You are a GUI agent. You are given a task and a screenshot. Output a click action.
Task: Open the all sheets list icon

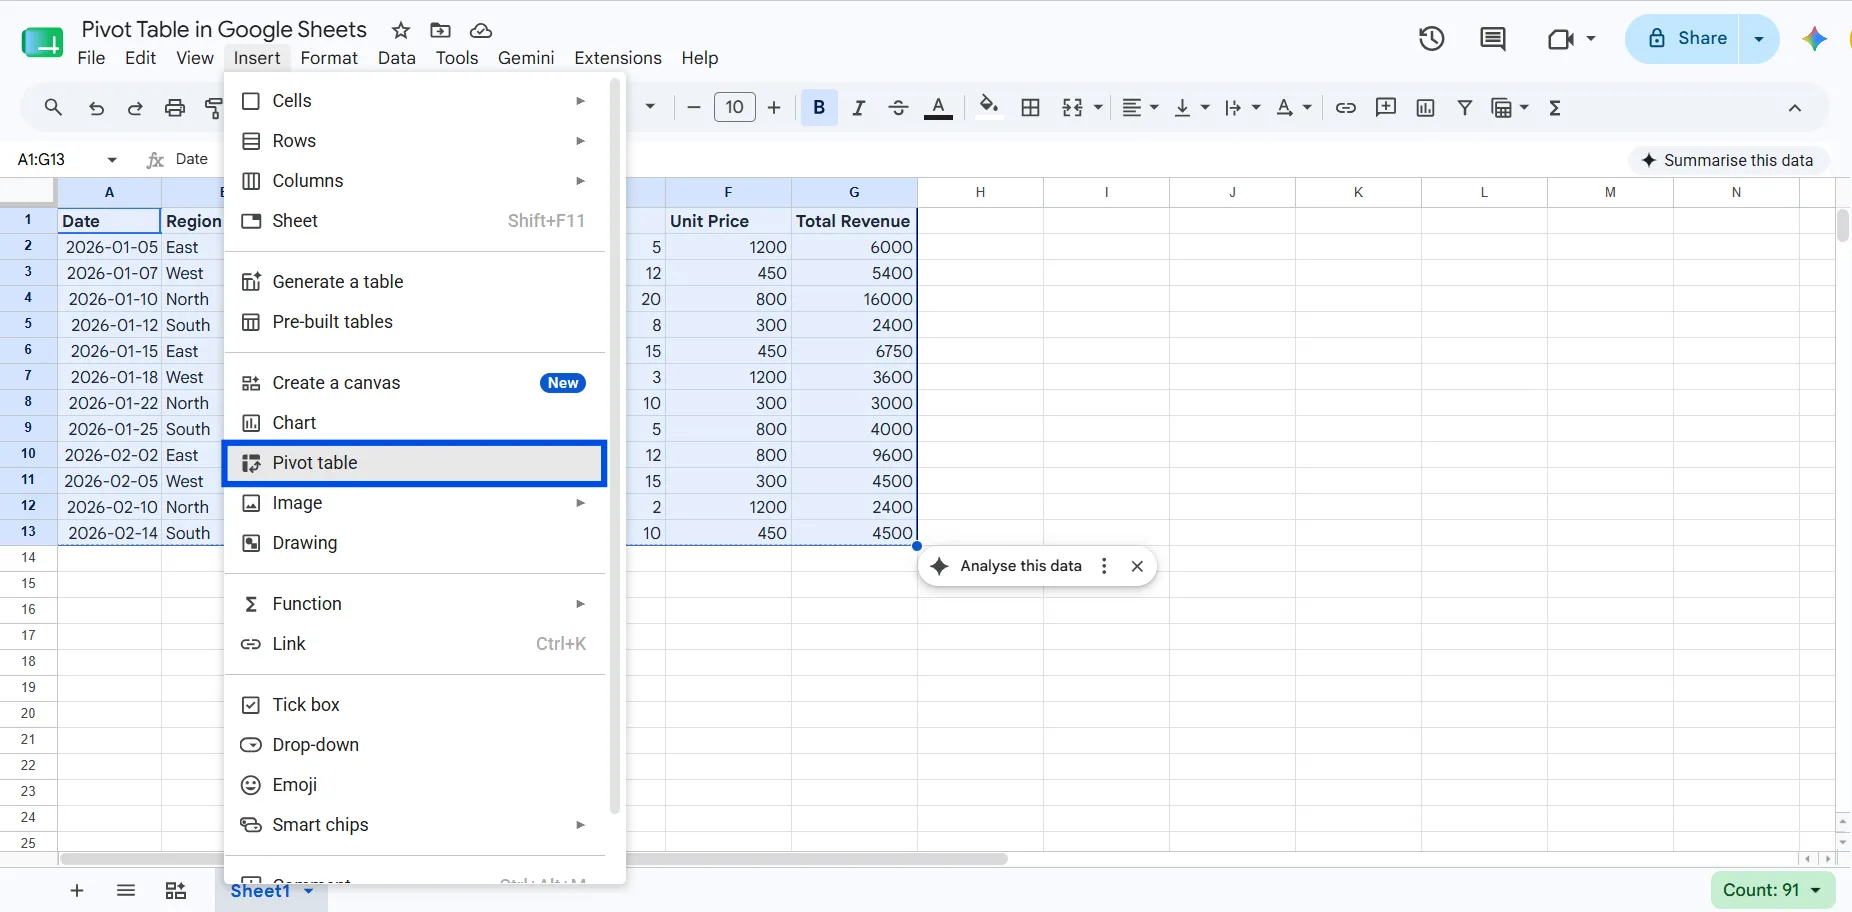(x=126, y=891)
